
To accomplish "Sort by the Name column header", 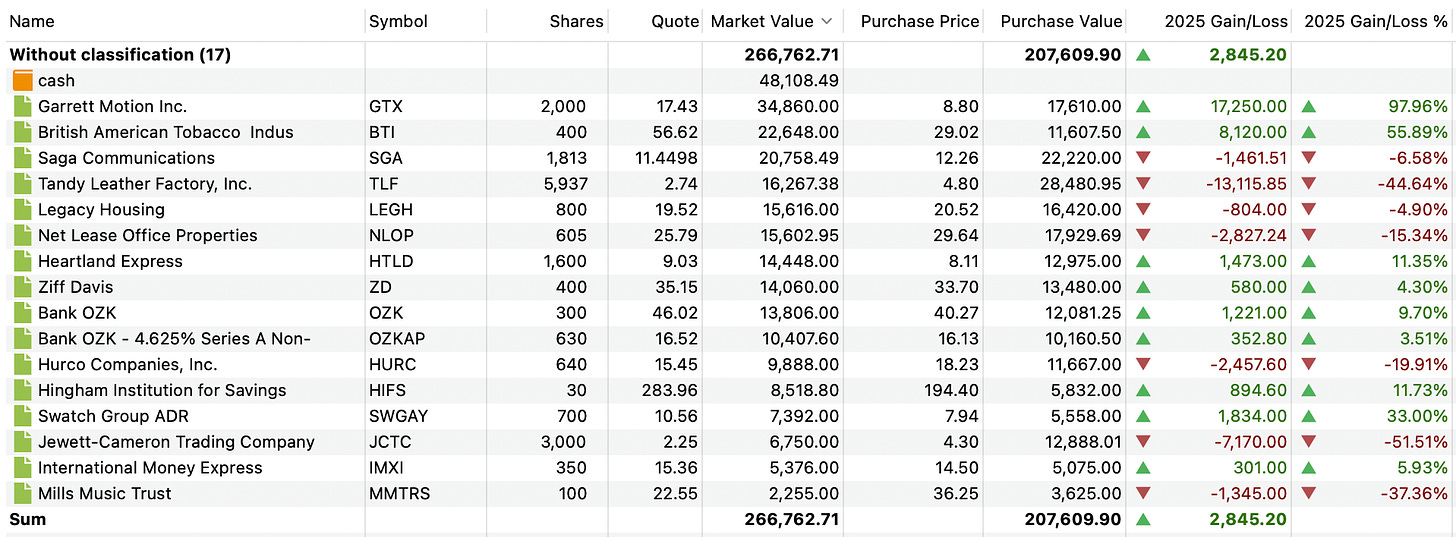I will (32, 21).
